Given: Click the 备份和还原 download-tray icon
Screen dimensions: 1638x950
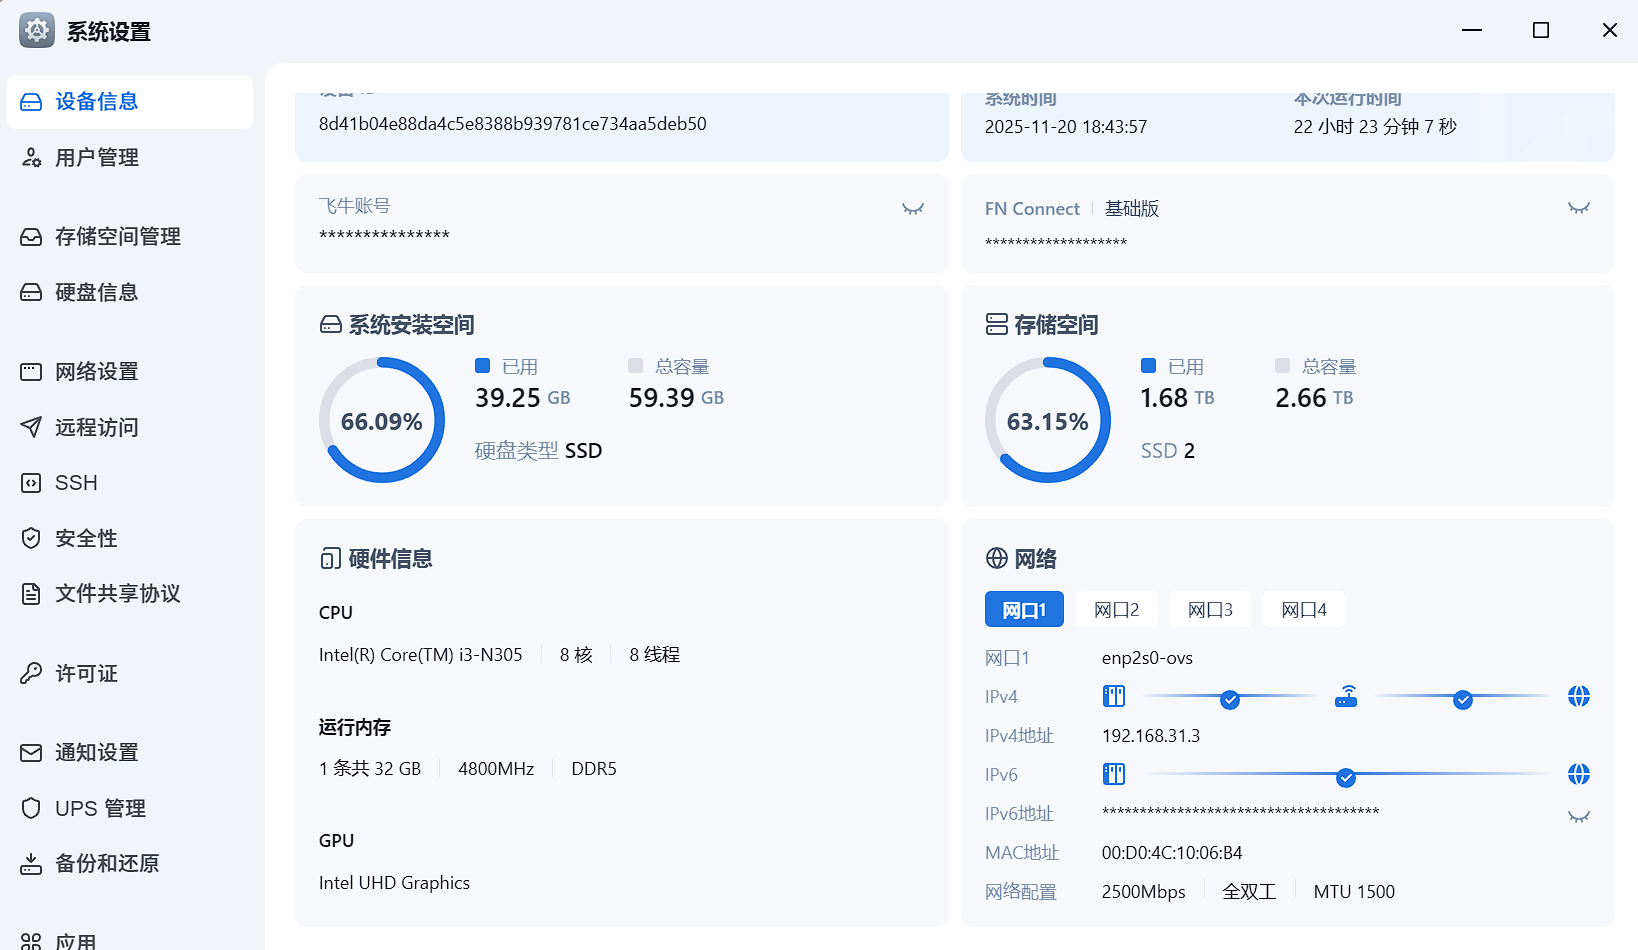Looking at the screenshot, I should (x=31, y=864).
